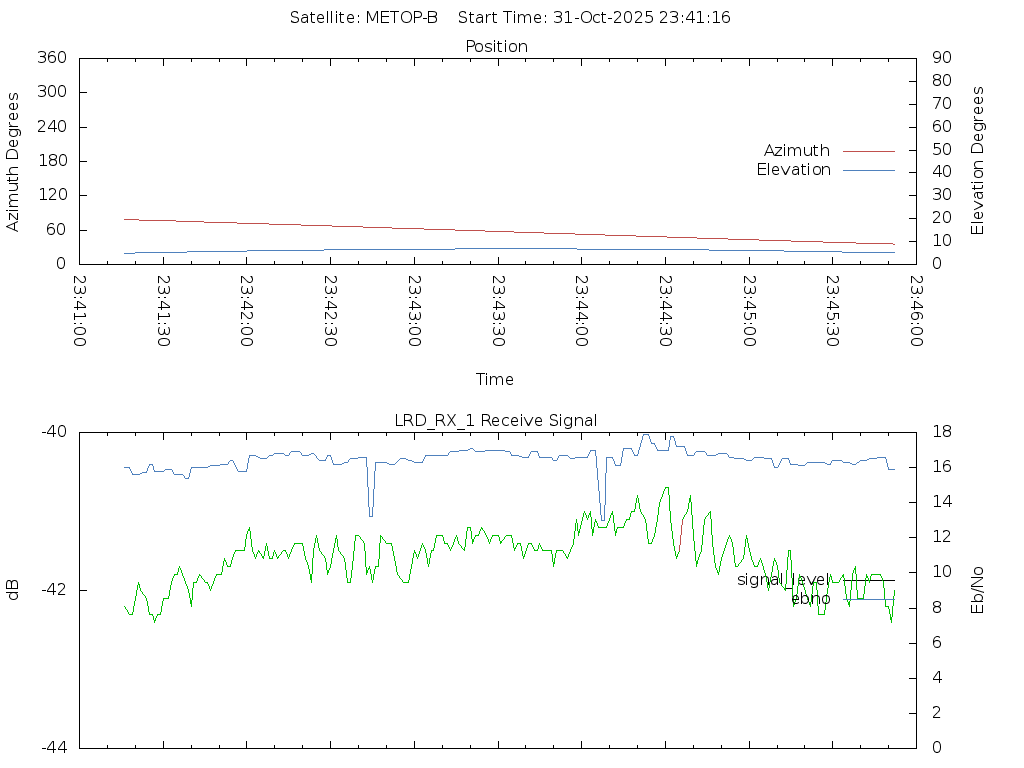Click the satellite METOP-B header text
1024x768 pixels.
click(x=364, y=18)
